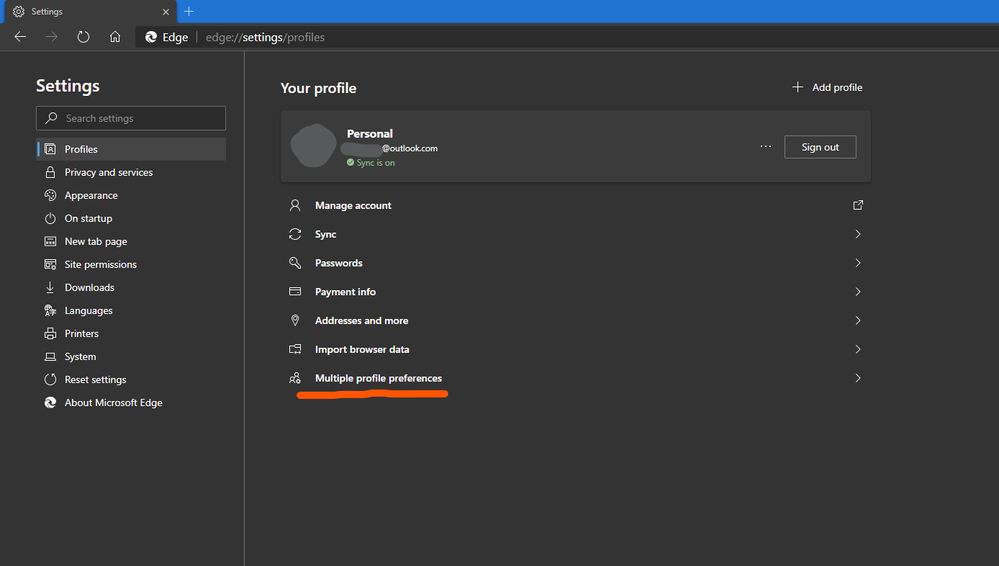Open a new tab with plus icon

(x=189, y=11)
